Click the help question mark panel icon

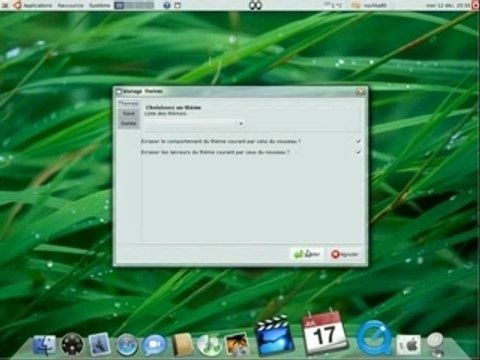[167, 5]
